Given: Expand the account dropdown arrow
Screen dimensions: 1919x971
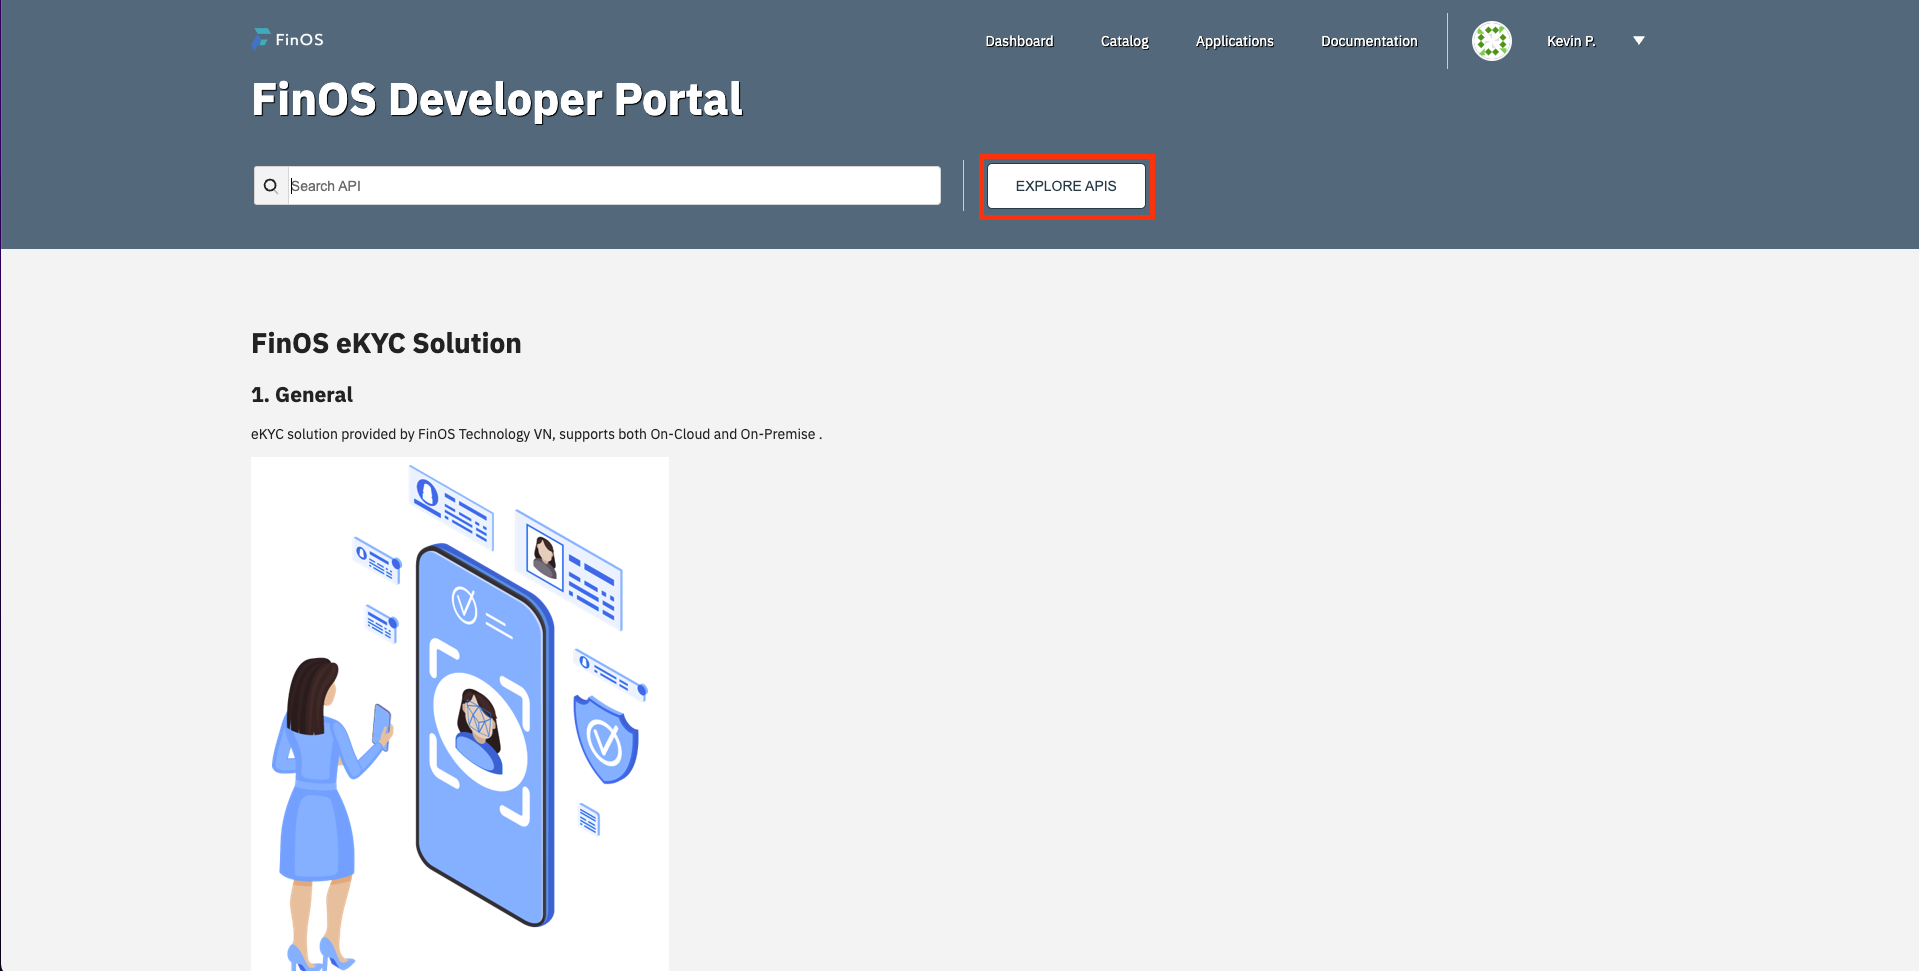Looking at the screenshot, I should point(1638,41).
